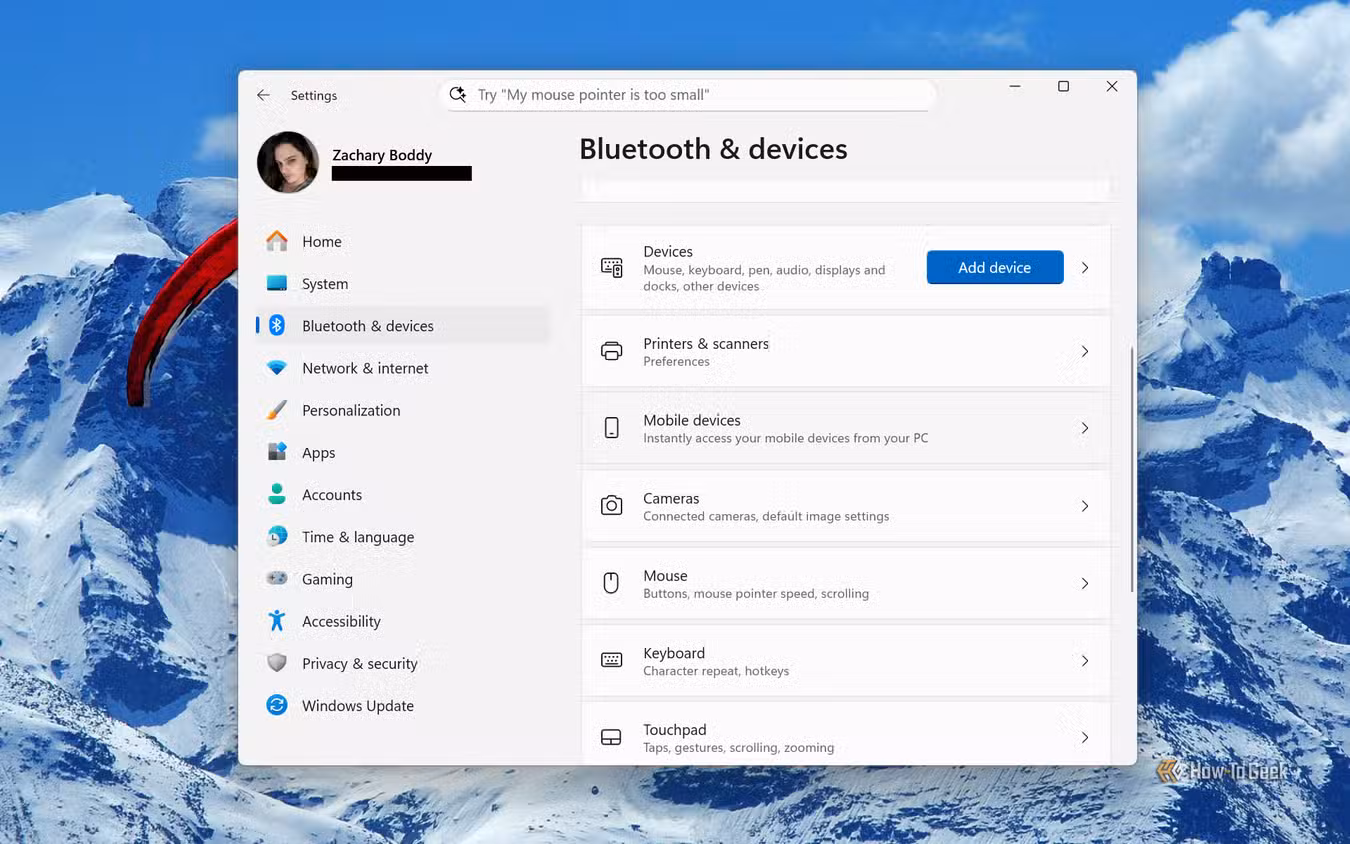Open Windows Update page
Viewport: 1350px width, 844px height.
pos(402,705)
